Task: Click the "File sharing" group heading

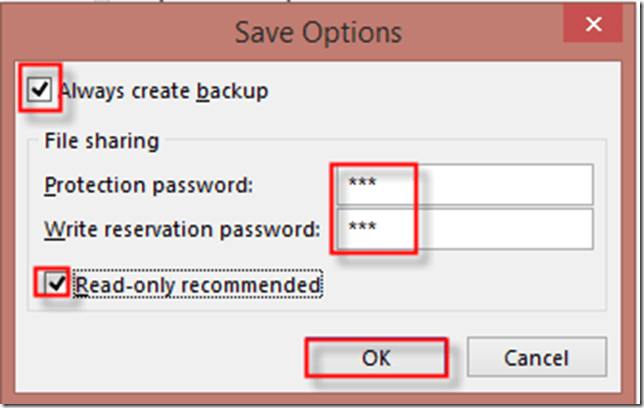Action: [x=100, y=141]
